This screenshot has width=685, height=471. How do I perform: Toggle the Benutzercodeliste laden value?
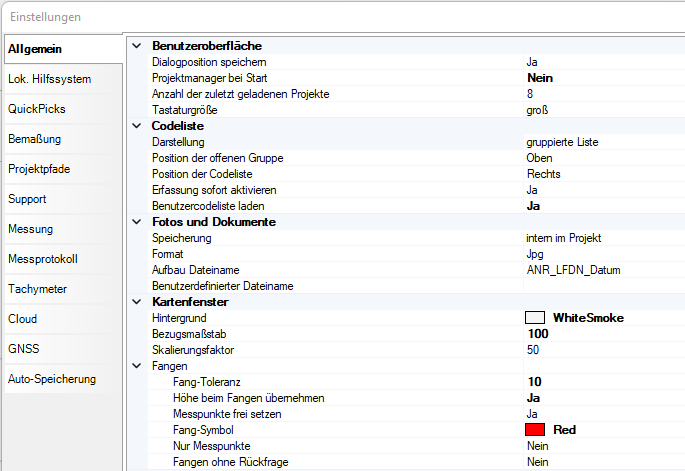coord(600,206)
